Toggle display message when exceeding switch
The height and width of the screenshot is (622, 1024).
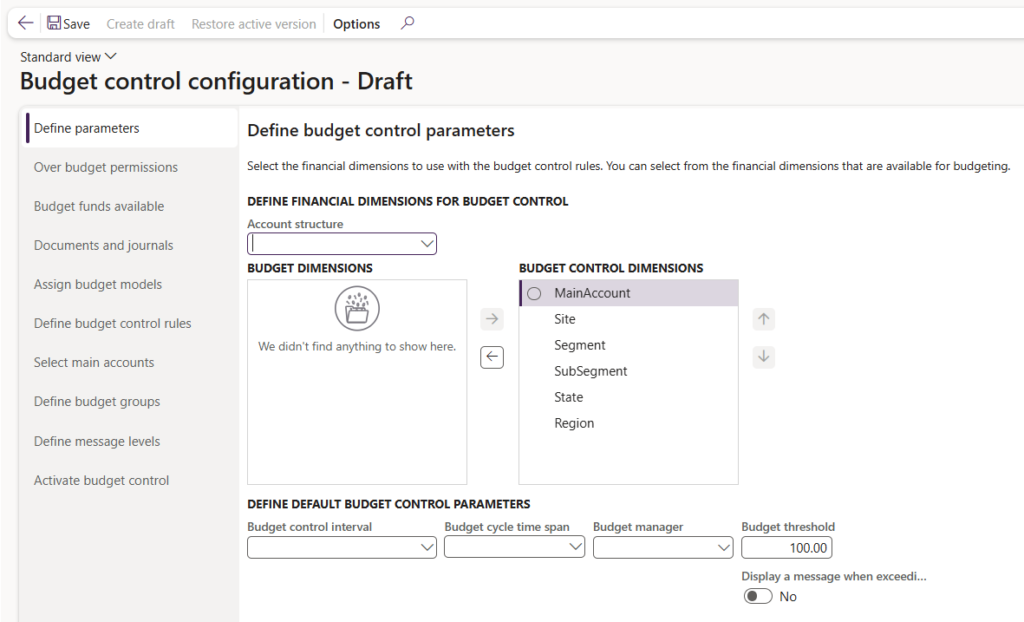click(x=758, y=596)
